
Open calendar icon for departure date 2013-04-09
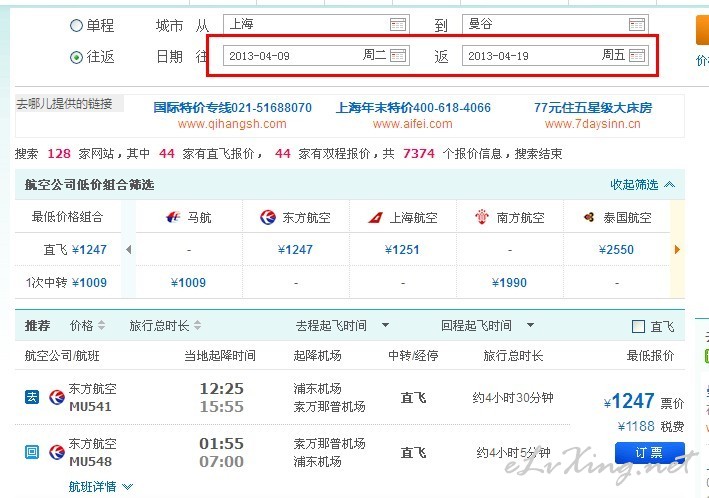point(397,56)
